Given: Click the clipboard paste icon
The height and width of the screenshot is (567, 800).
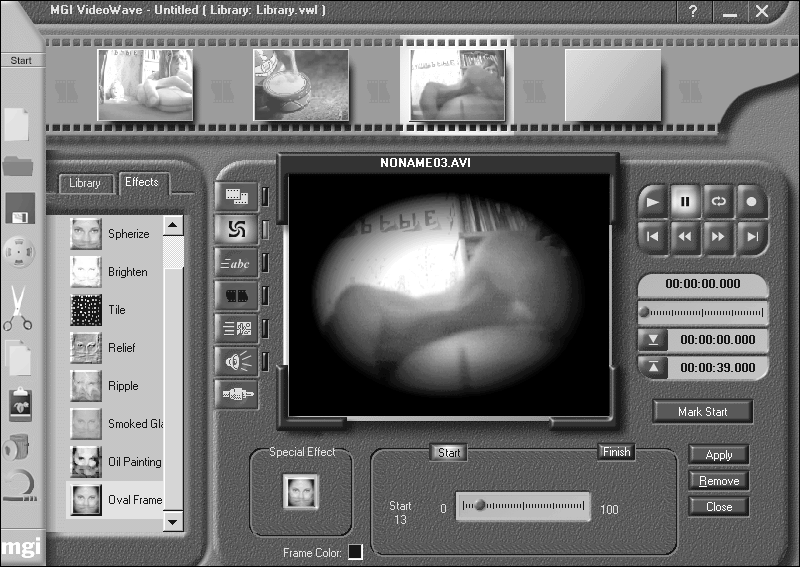Looking at the screenshot, I should 20,404.
